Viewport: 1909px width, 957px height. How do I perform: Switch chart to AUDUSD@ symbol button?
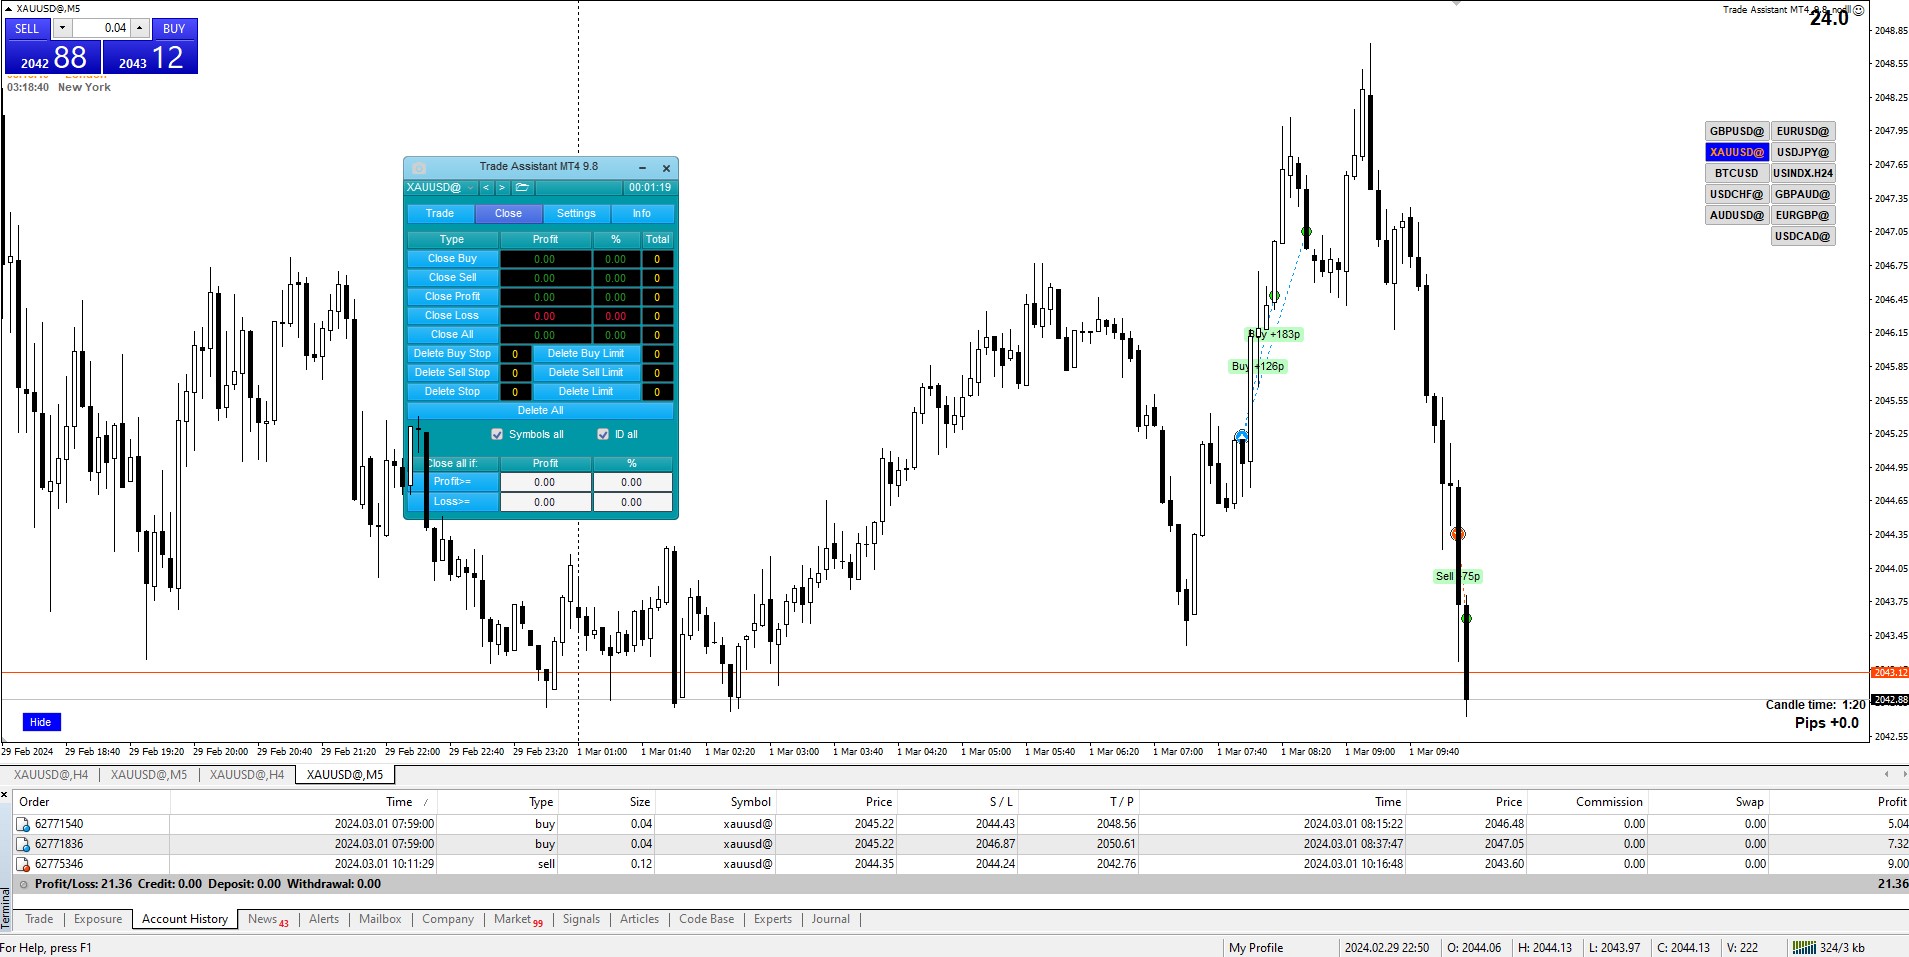tap(1737, 215)
